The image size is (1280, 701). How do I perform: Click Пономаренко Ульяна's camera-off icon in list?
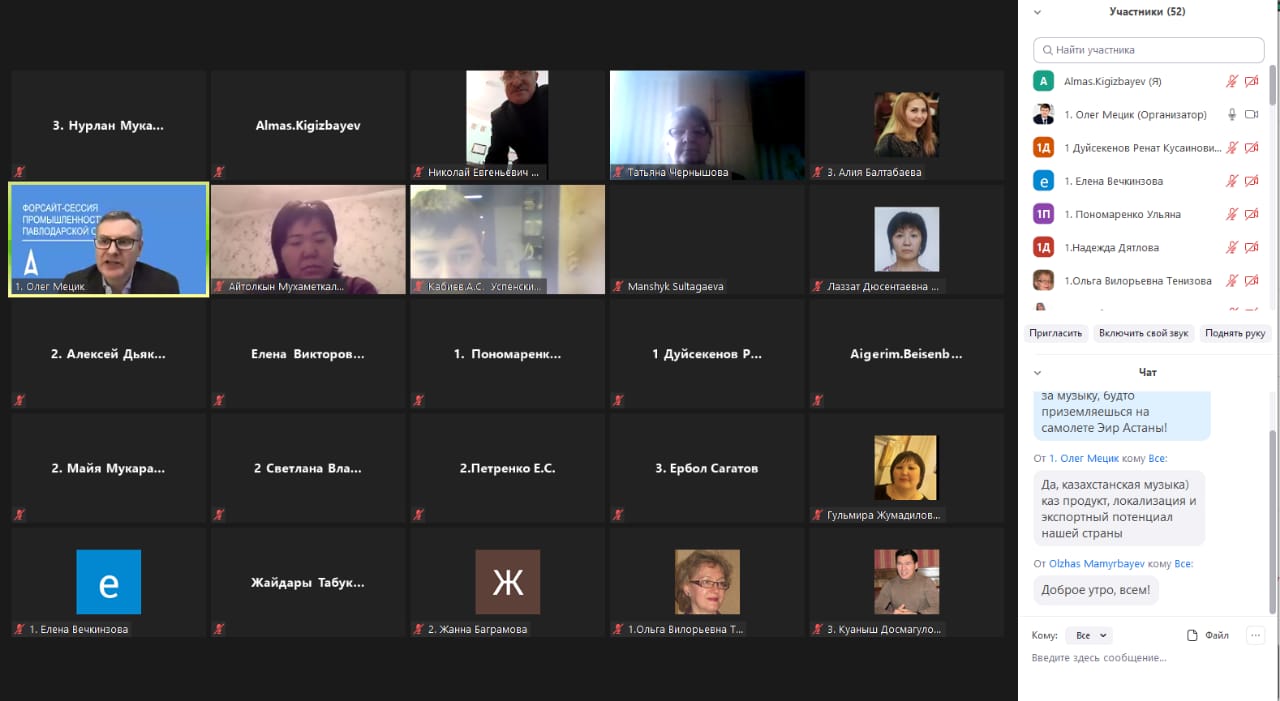click(x=1251, y=214)
